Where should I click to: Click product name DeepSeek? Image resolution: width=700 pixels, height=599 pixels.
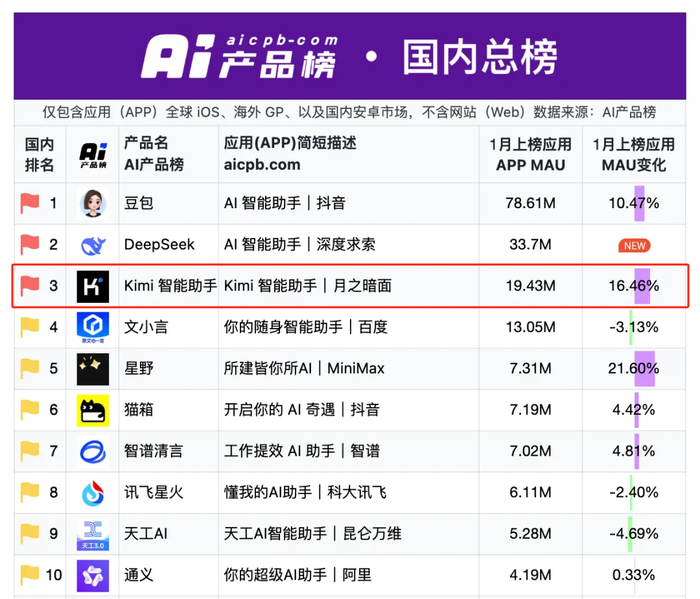(159, 245)
